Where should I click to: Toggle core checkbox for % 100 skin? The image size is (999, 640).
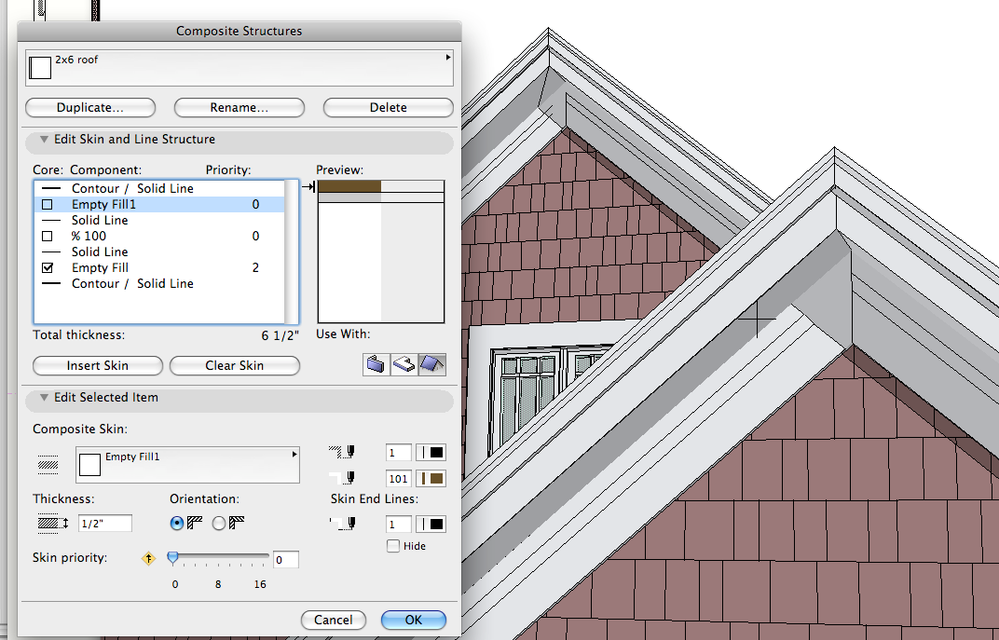pos(47,236)
